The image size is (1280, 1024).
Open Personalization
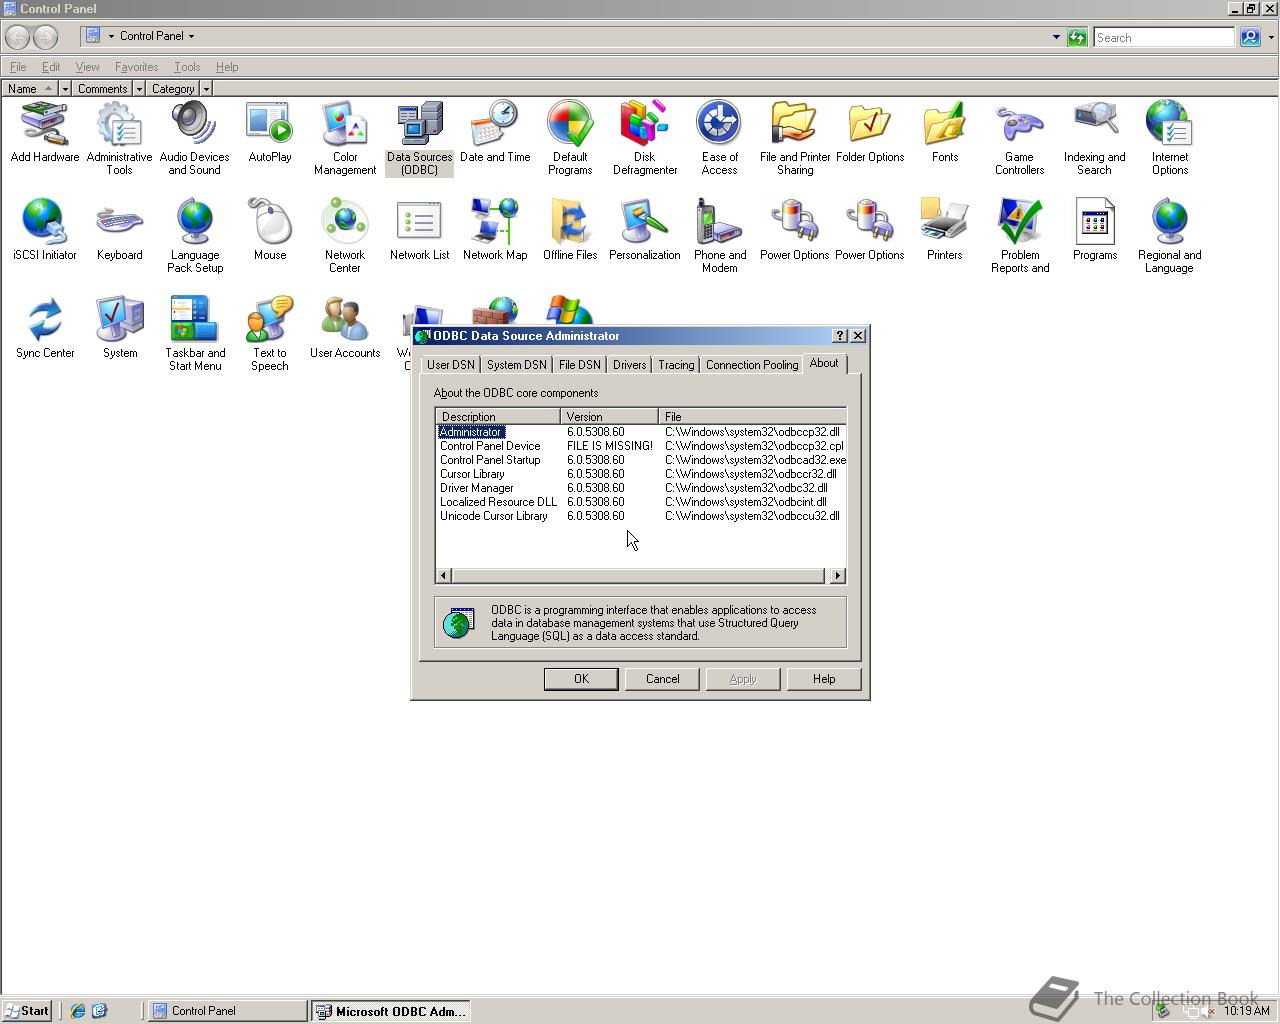tap(645, 230)
